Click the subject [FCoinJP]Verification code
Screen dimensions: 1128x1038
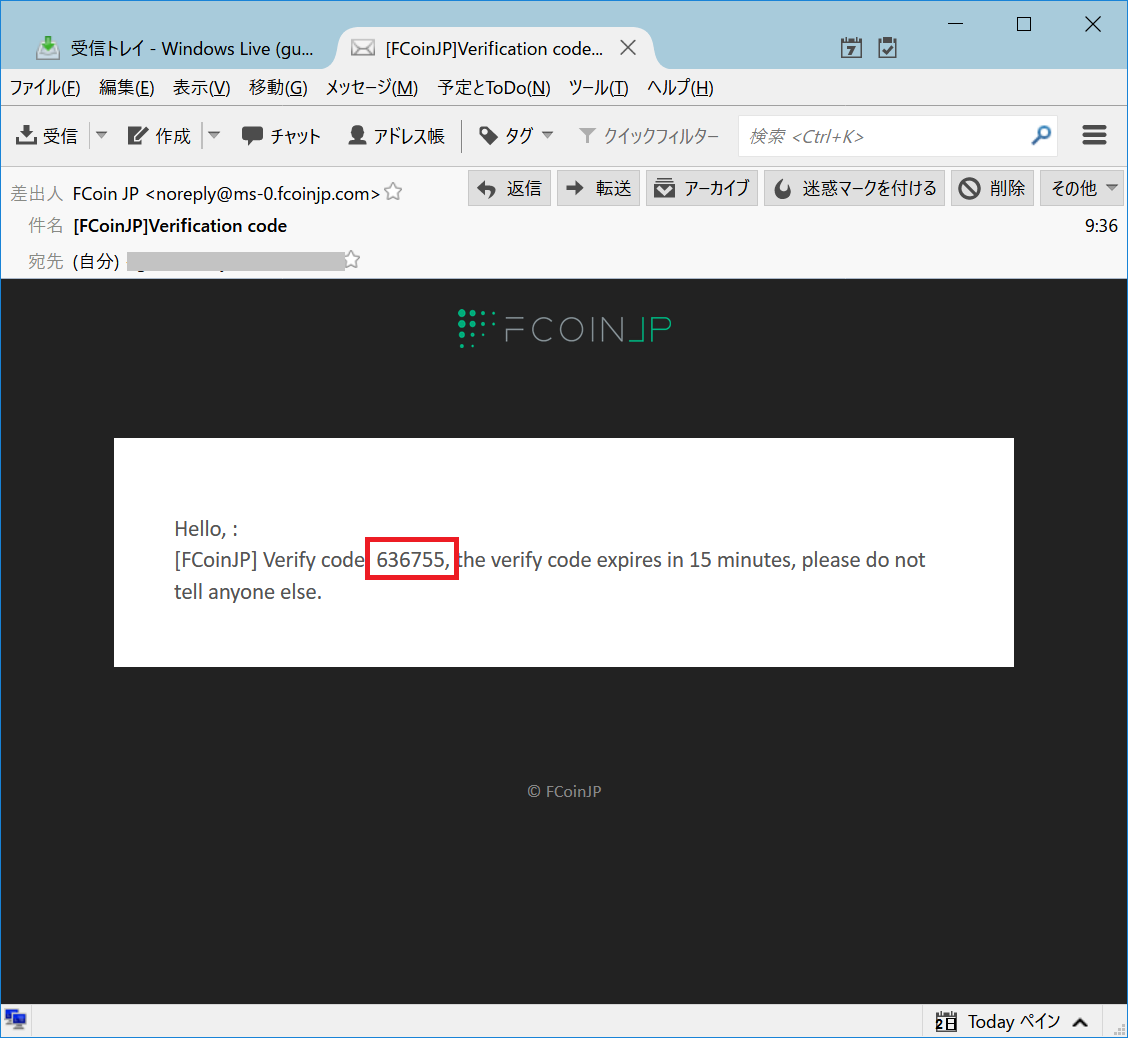[x=180, y=226]
